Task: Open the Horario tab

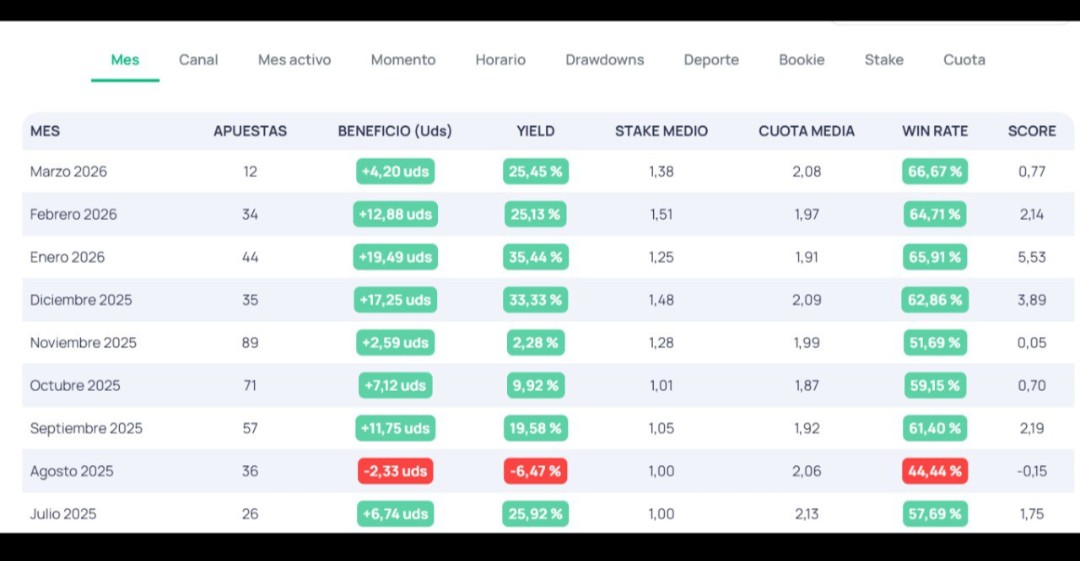Action: [500, 60]
